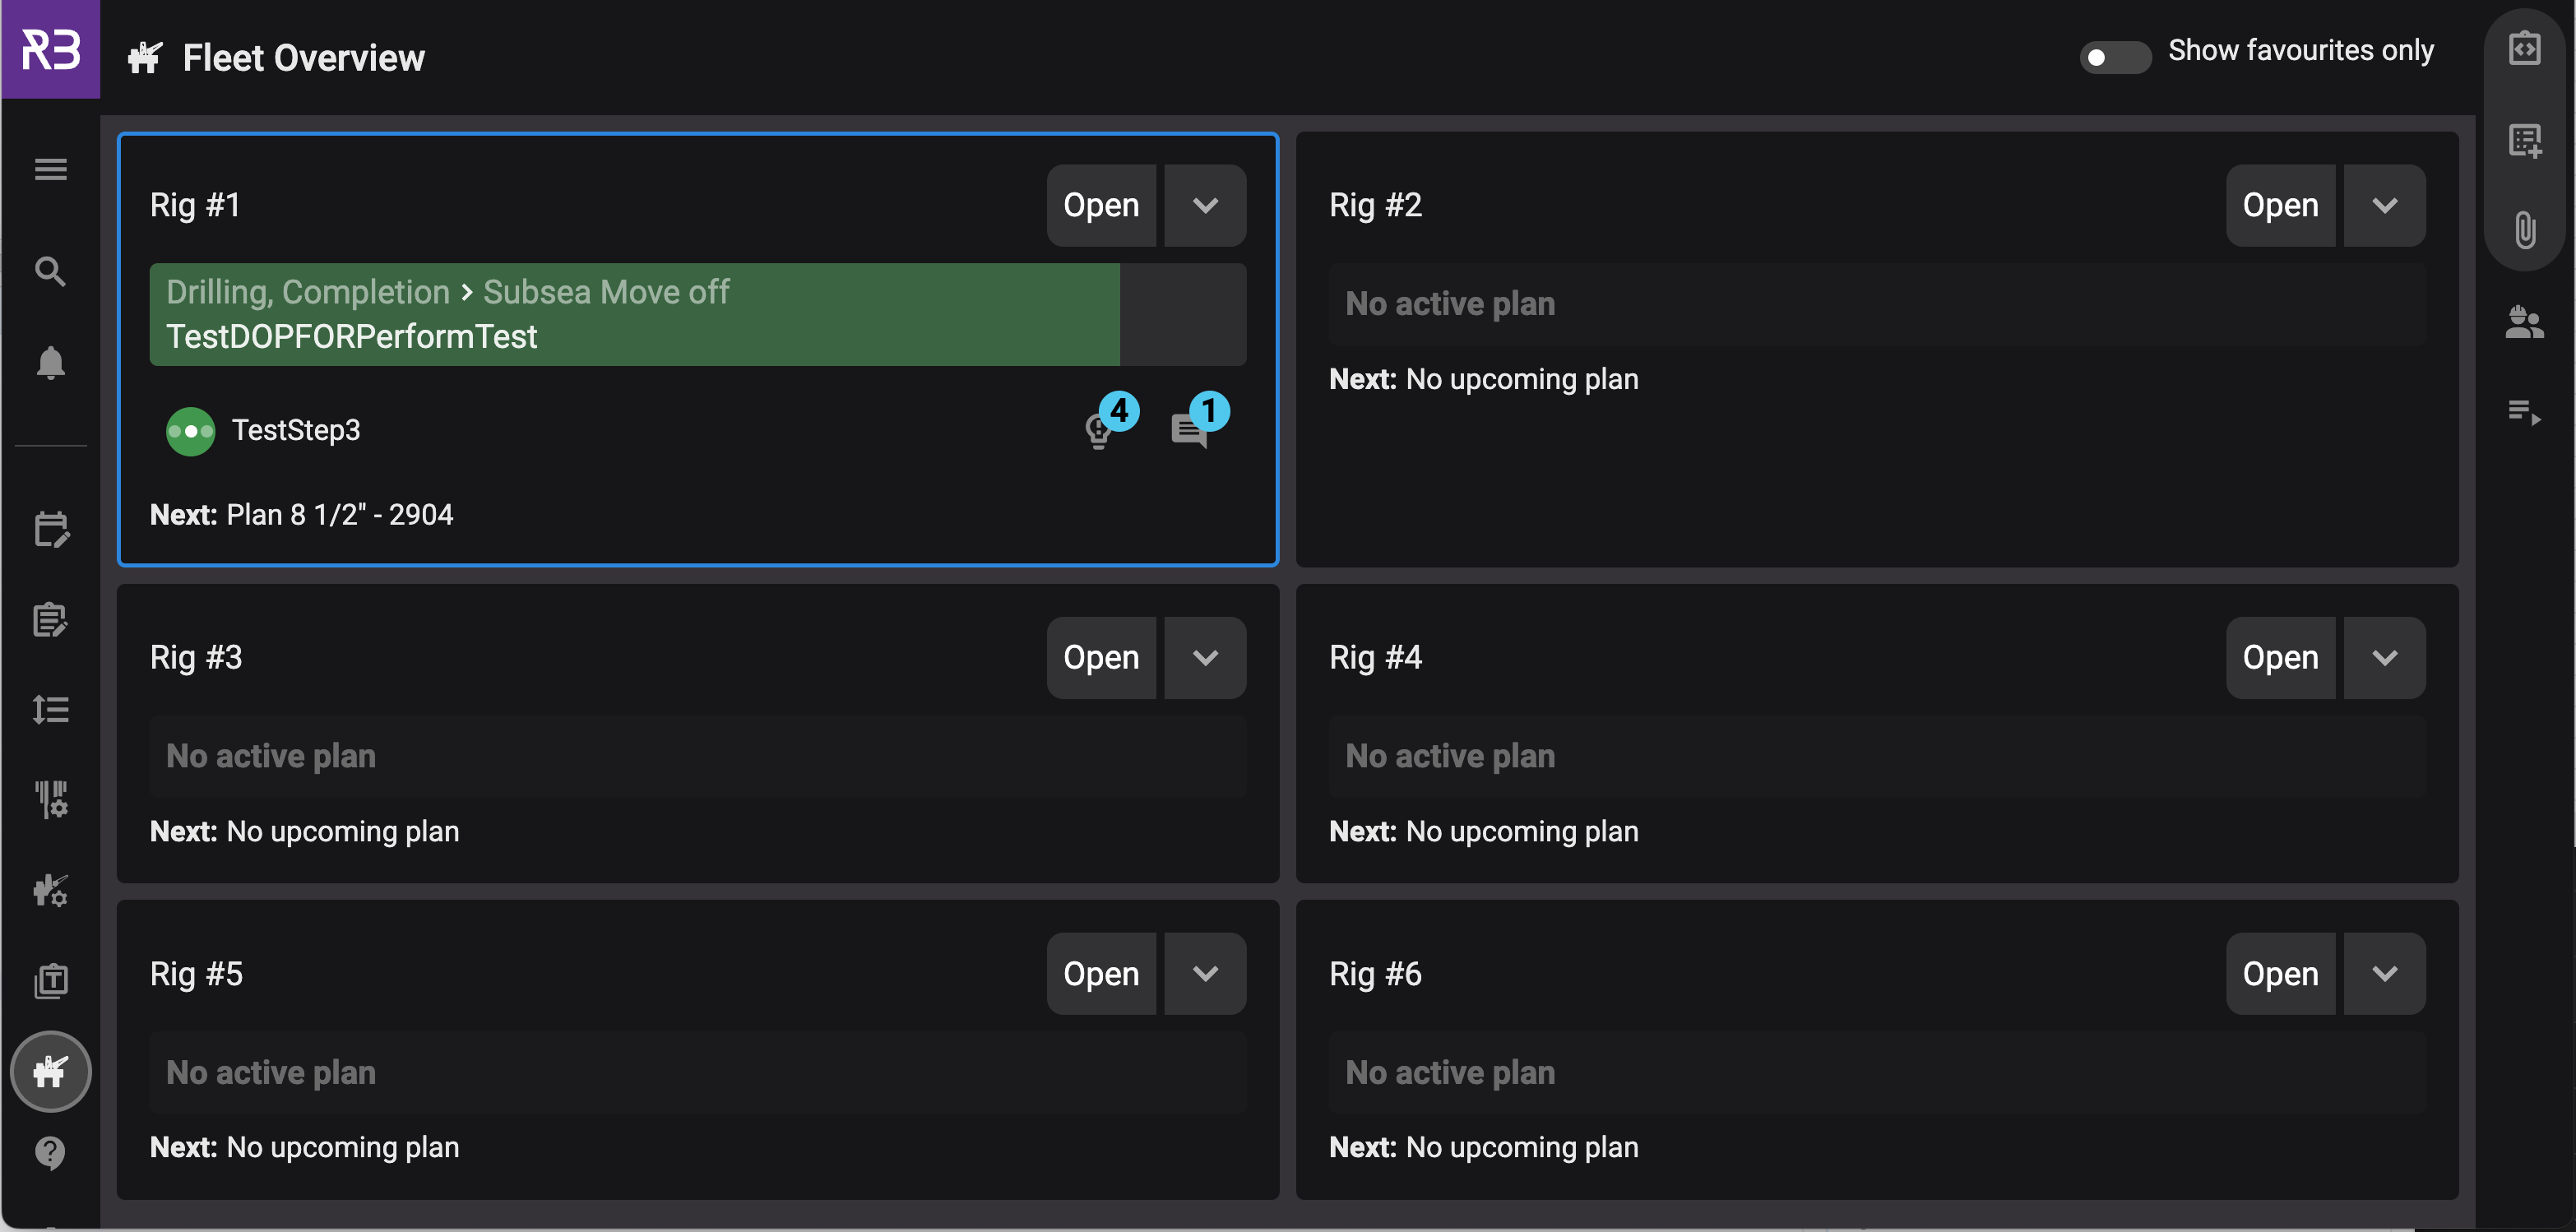2576x1232 pixels.
Task: Click the TestStep3 status entry
Action: point(295,431)
